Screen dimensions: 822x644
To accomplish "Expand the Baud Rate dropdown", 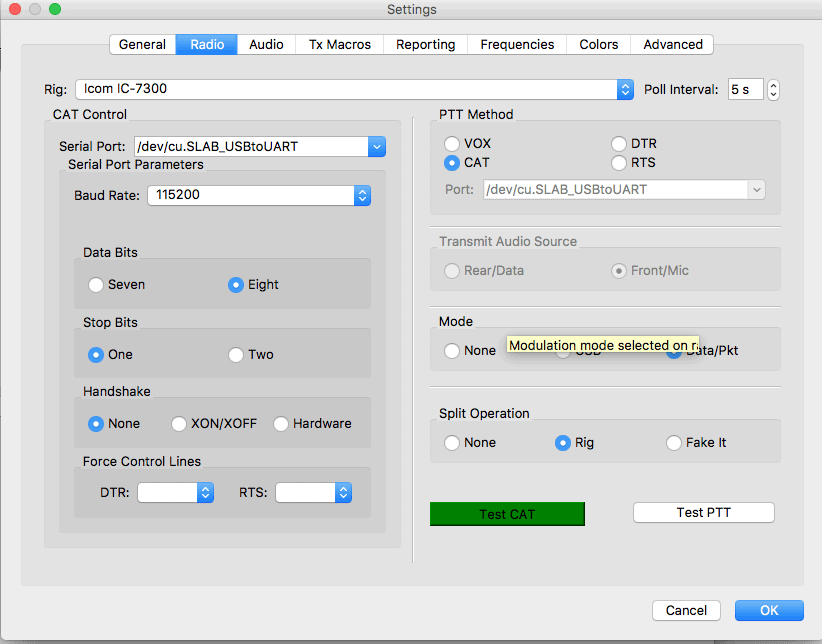I will (362, 195).
